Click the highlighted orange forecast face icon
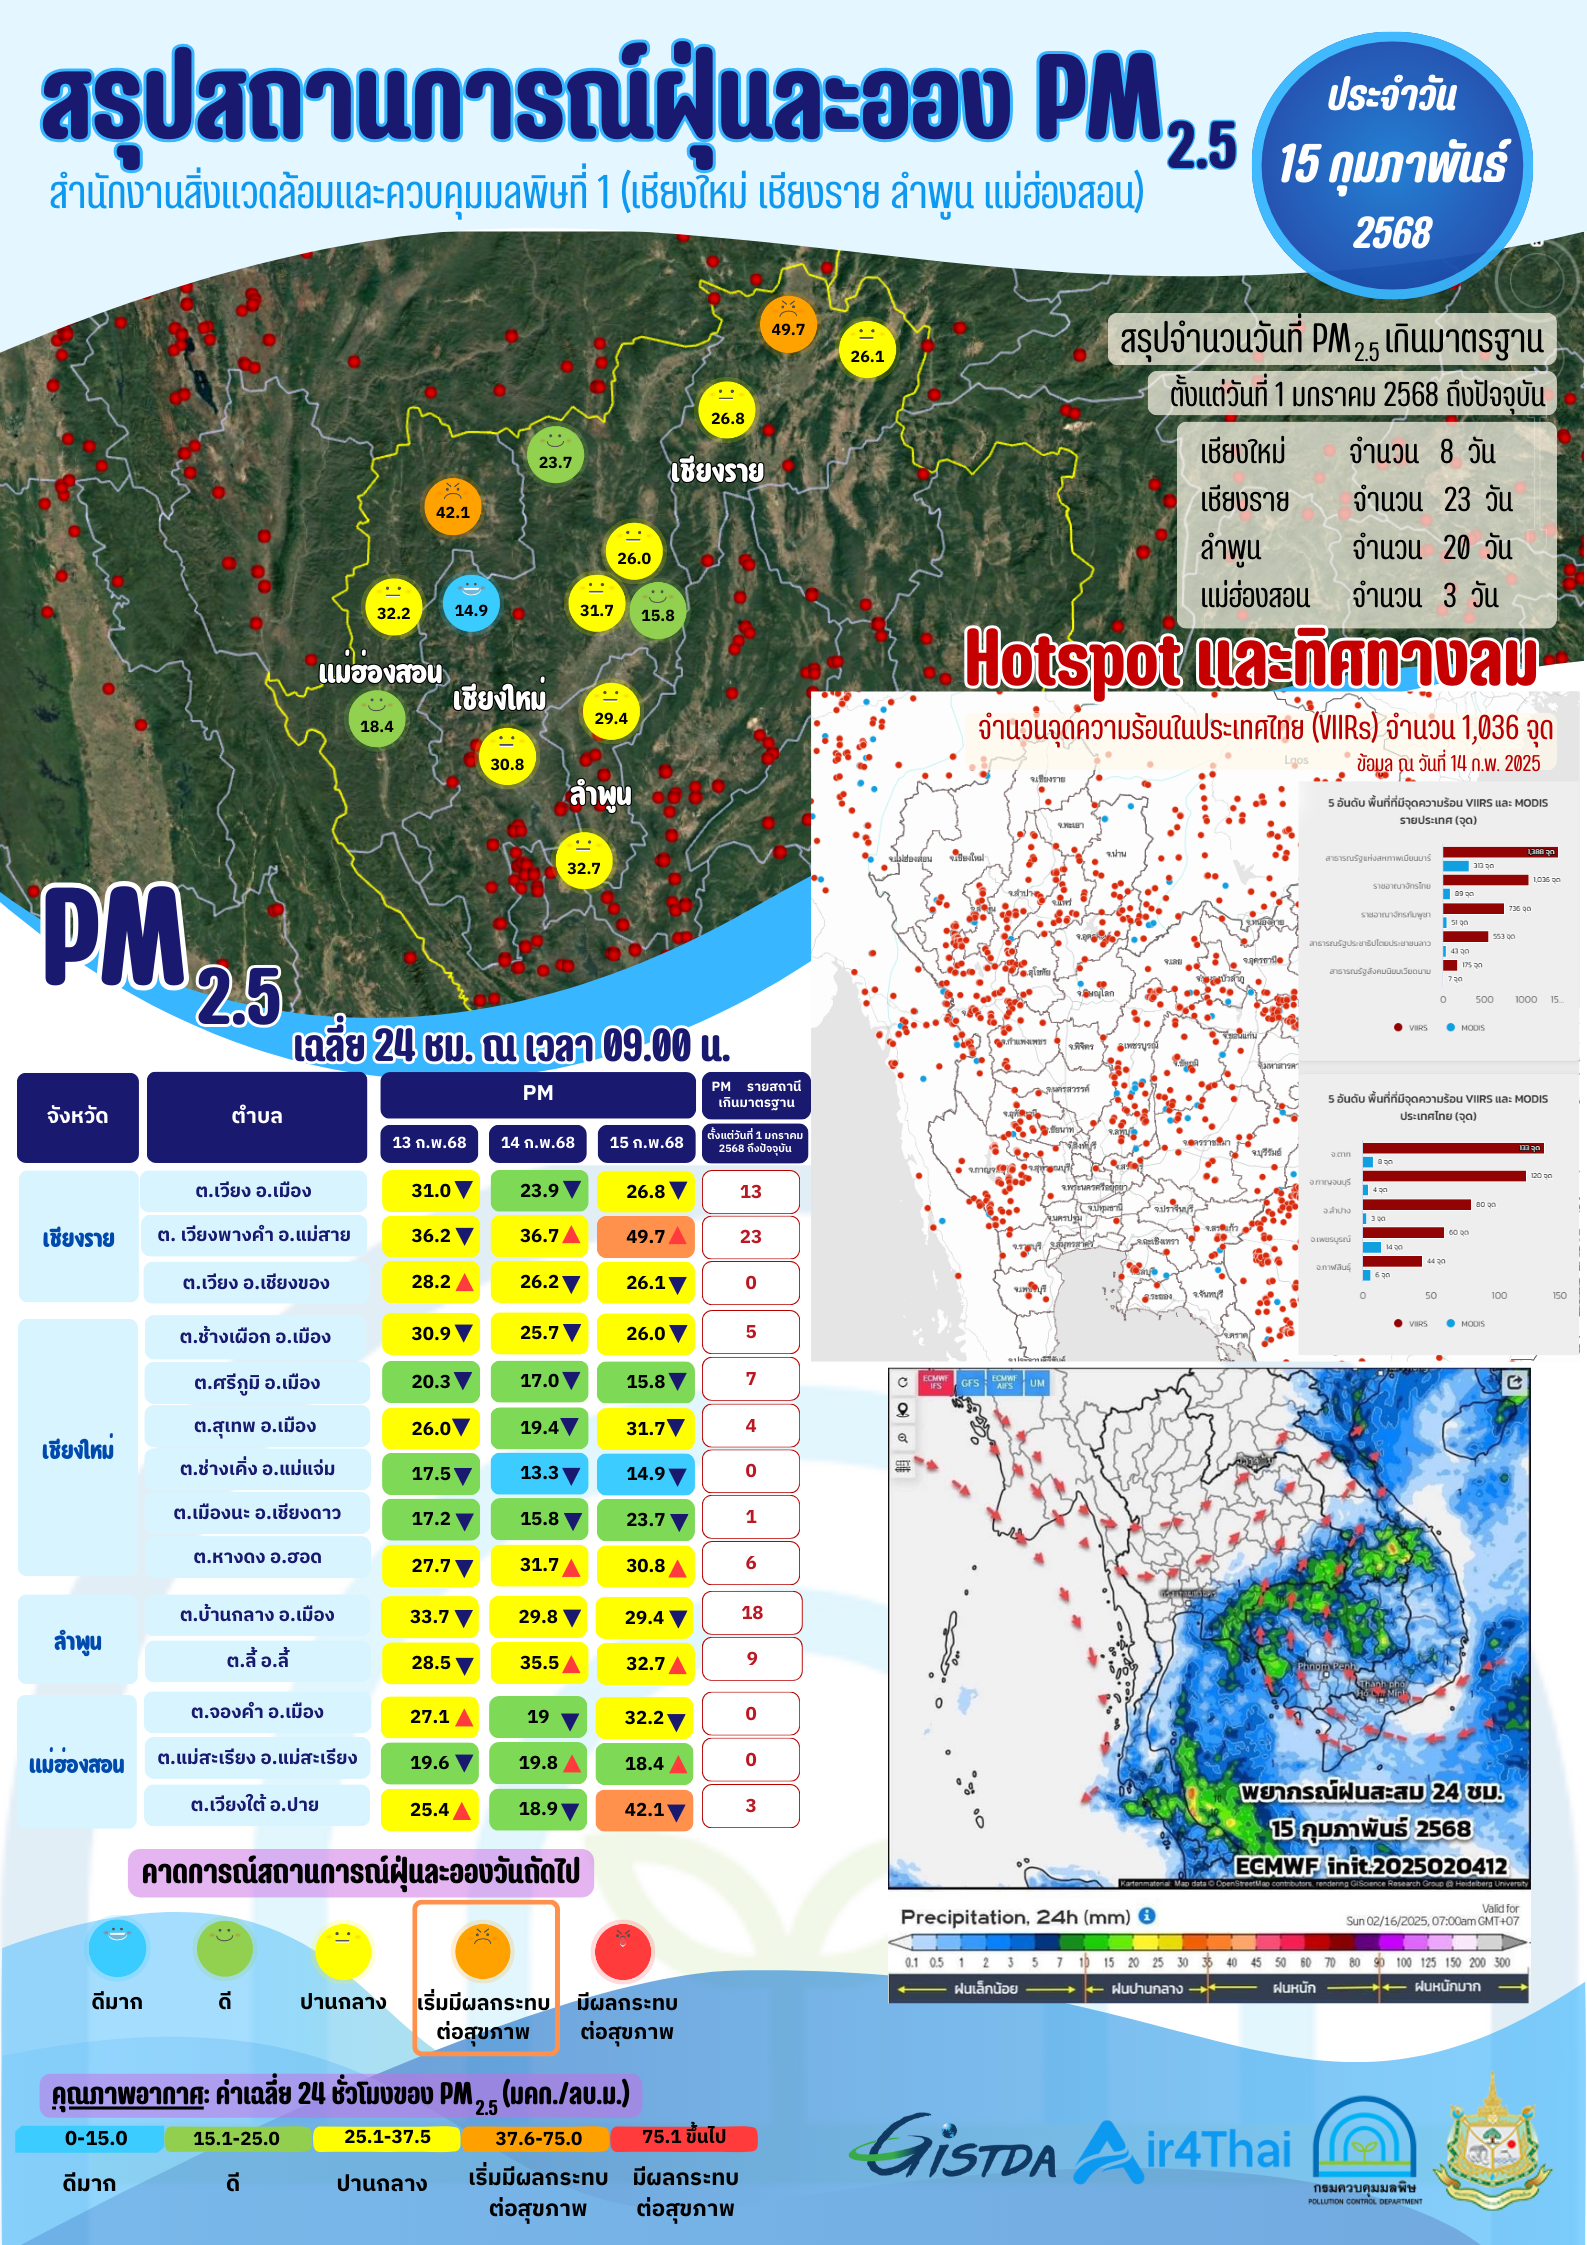The width and height of the screenshot is (1587, 2245). tap(483, 1950)
